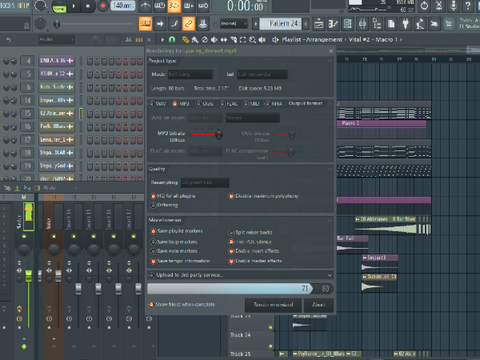Toggle Save playlist markers option
The image size is (480, 360).
(x=153, y=231)
